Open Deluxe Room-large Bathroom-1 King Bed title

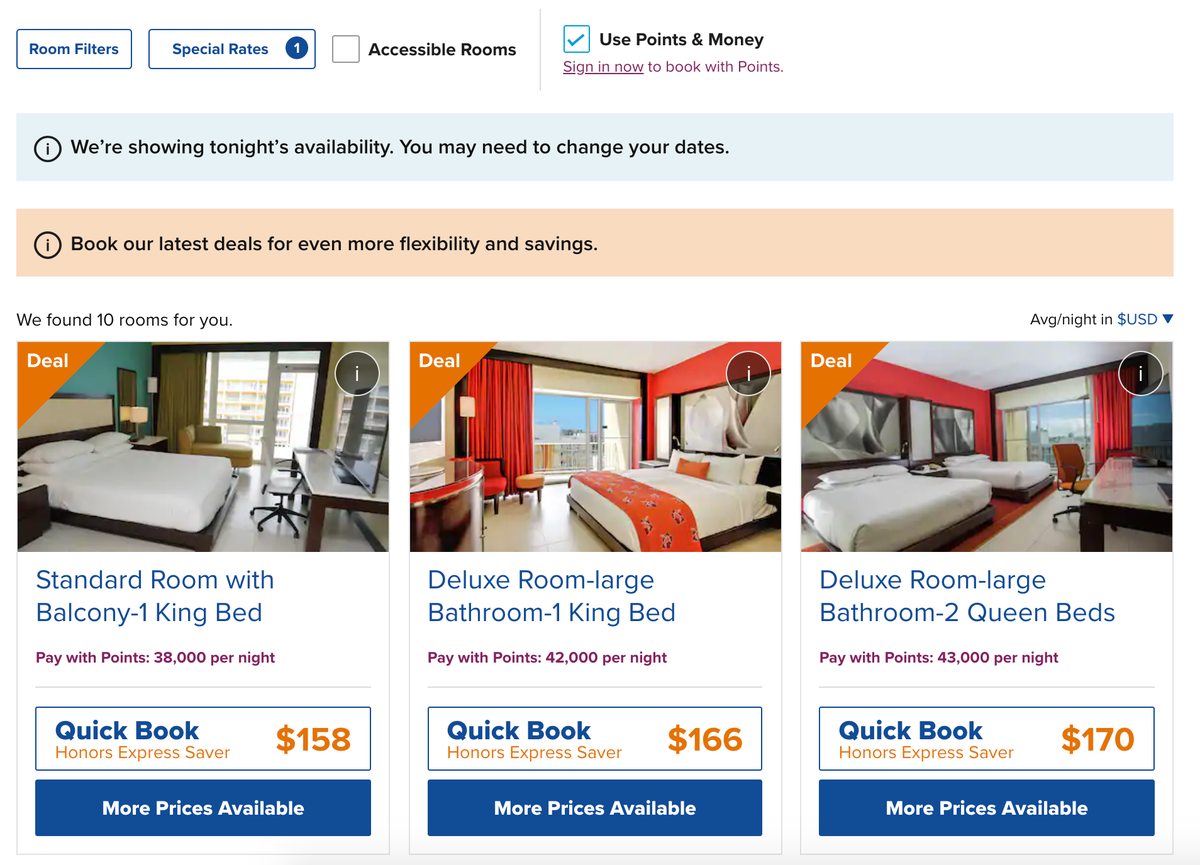click(551, 596)
